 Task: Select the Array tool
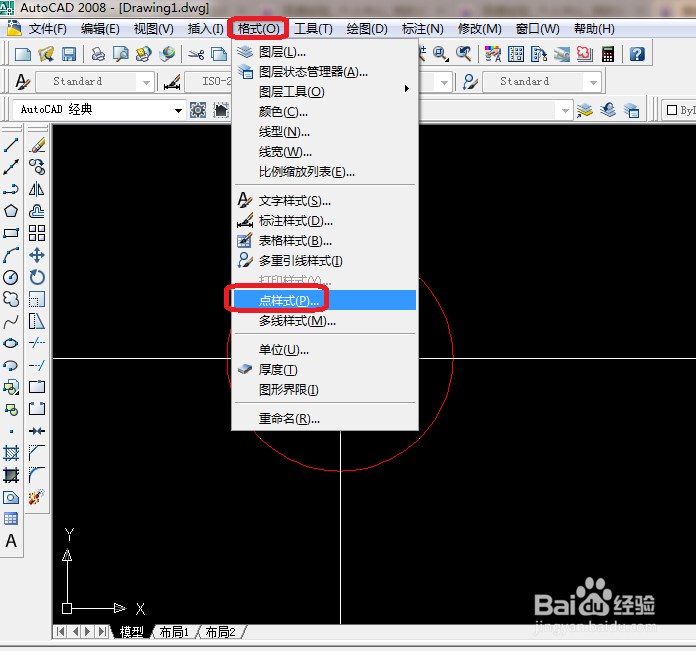point(37,233)
